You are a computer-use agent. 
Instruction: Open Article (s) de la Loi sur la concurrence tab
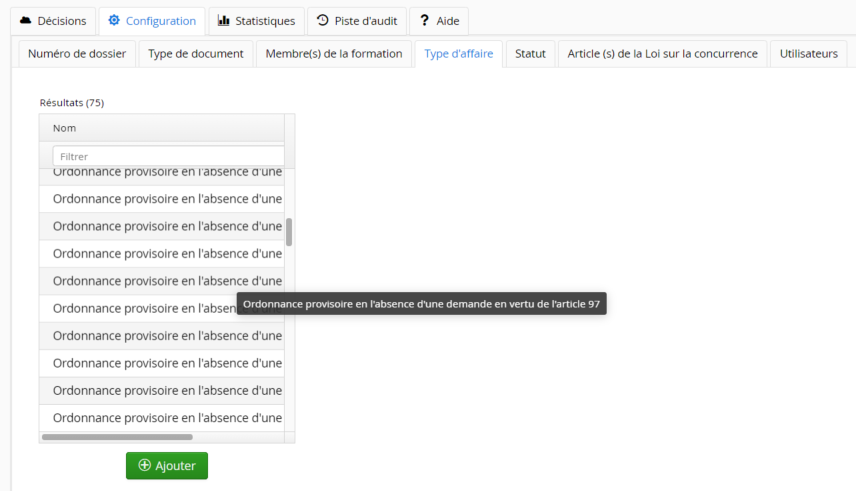[x=662, y=54]
